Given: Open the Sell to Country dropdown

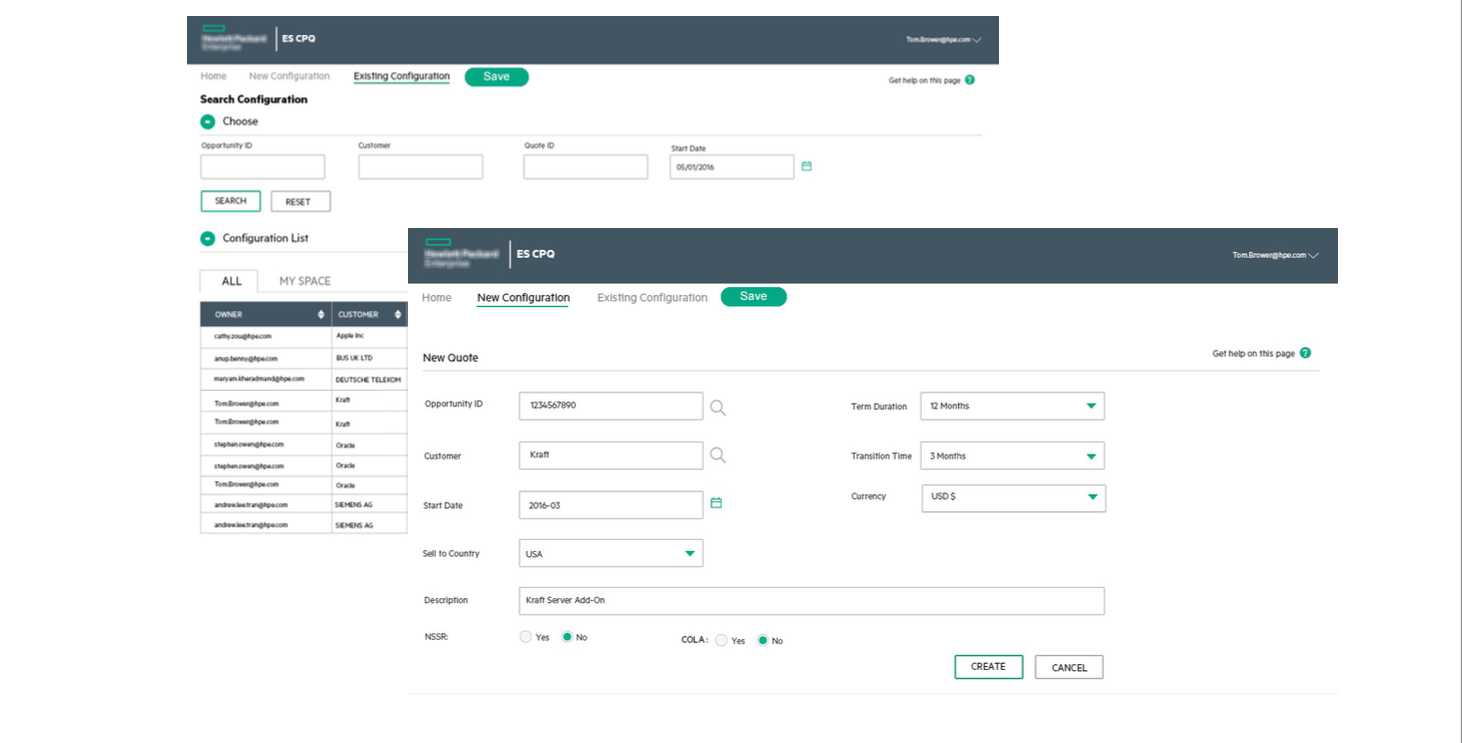Looking at the screenshot, I should click(611, 553).
